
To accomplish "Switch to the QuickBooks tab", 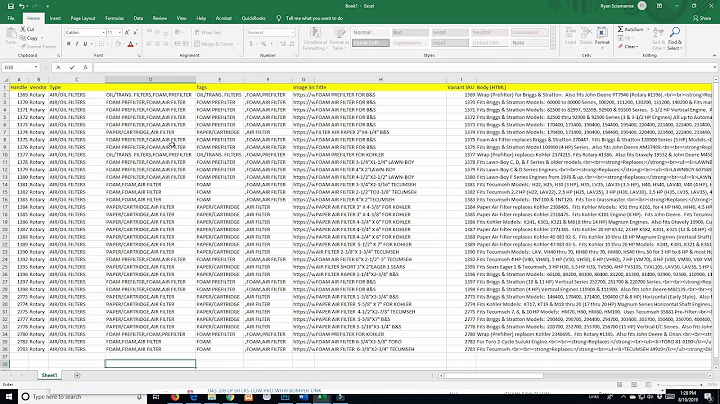I will click(253, 18).
